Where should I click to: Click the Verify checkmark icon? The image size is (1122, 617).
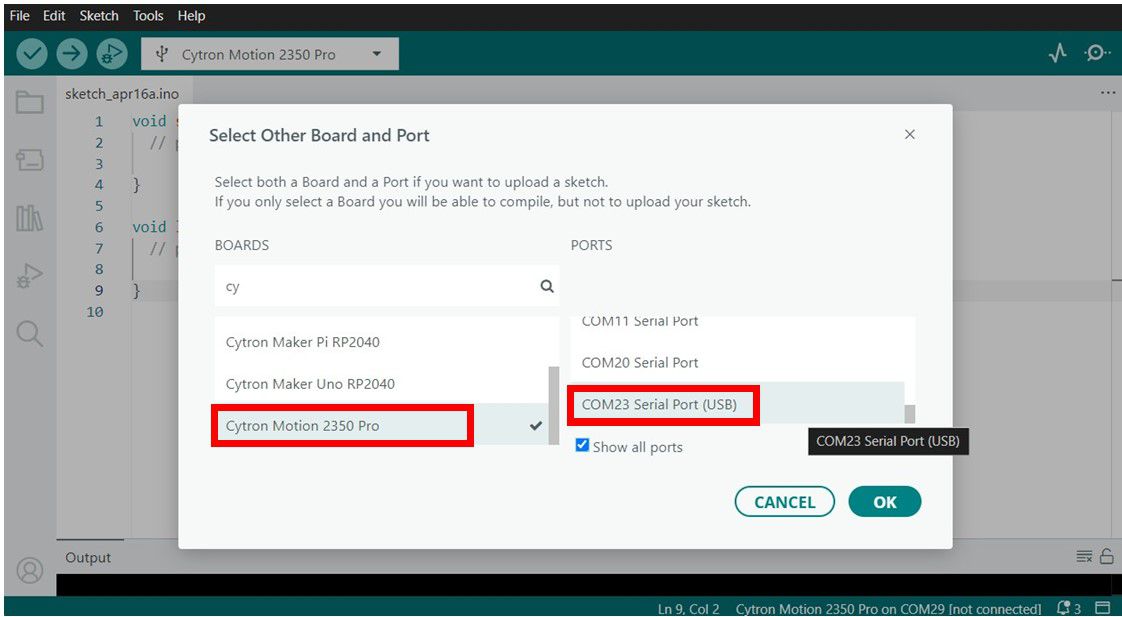point(32,54)
